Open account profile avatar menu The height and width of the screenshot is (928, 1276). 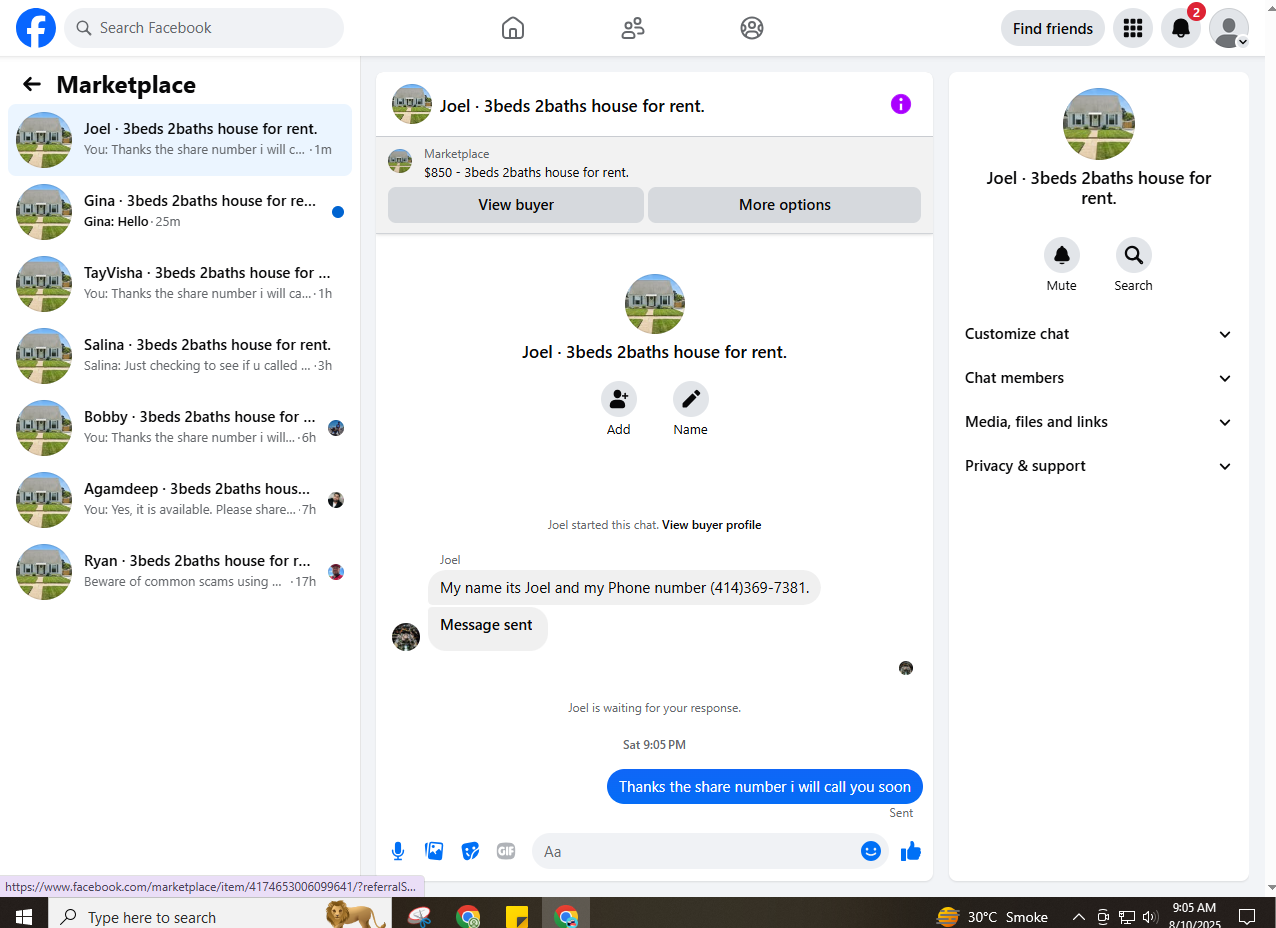pos(1229,28)
